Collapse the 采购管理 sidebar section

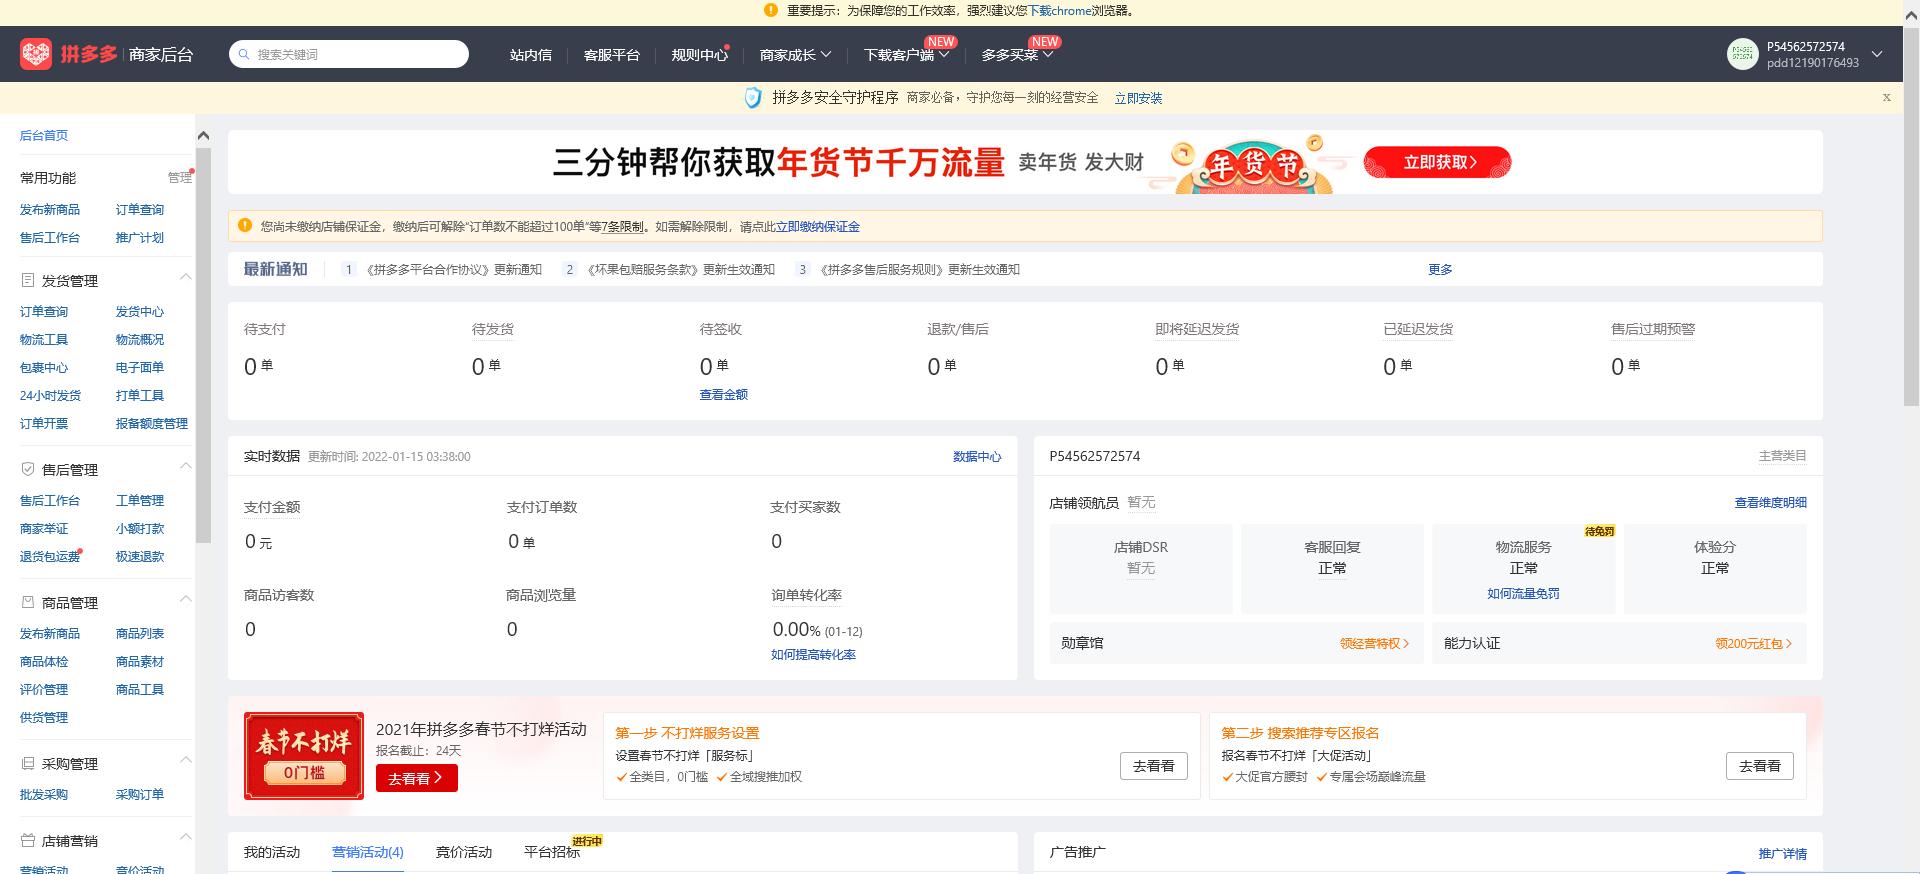185,760
